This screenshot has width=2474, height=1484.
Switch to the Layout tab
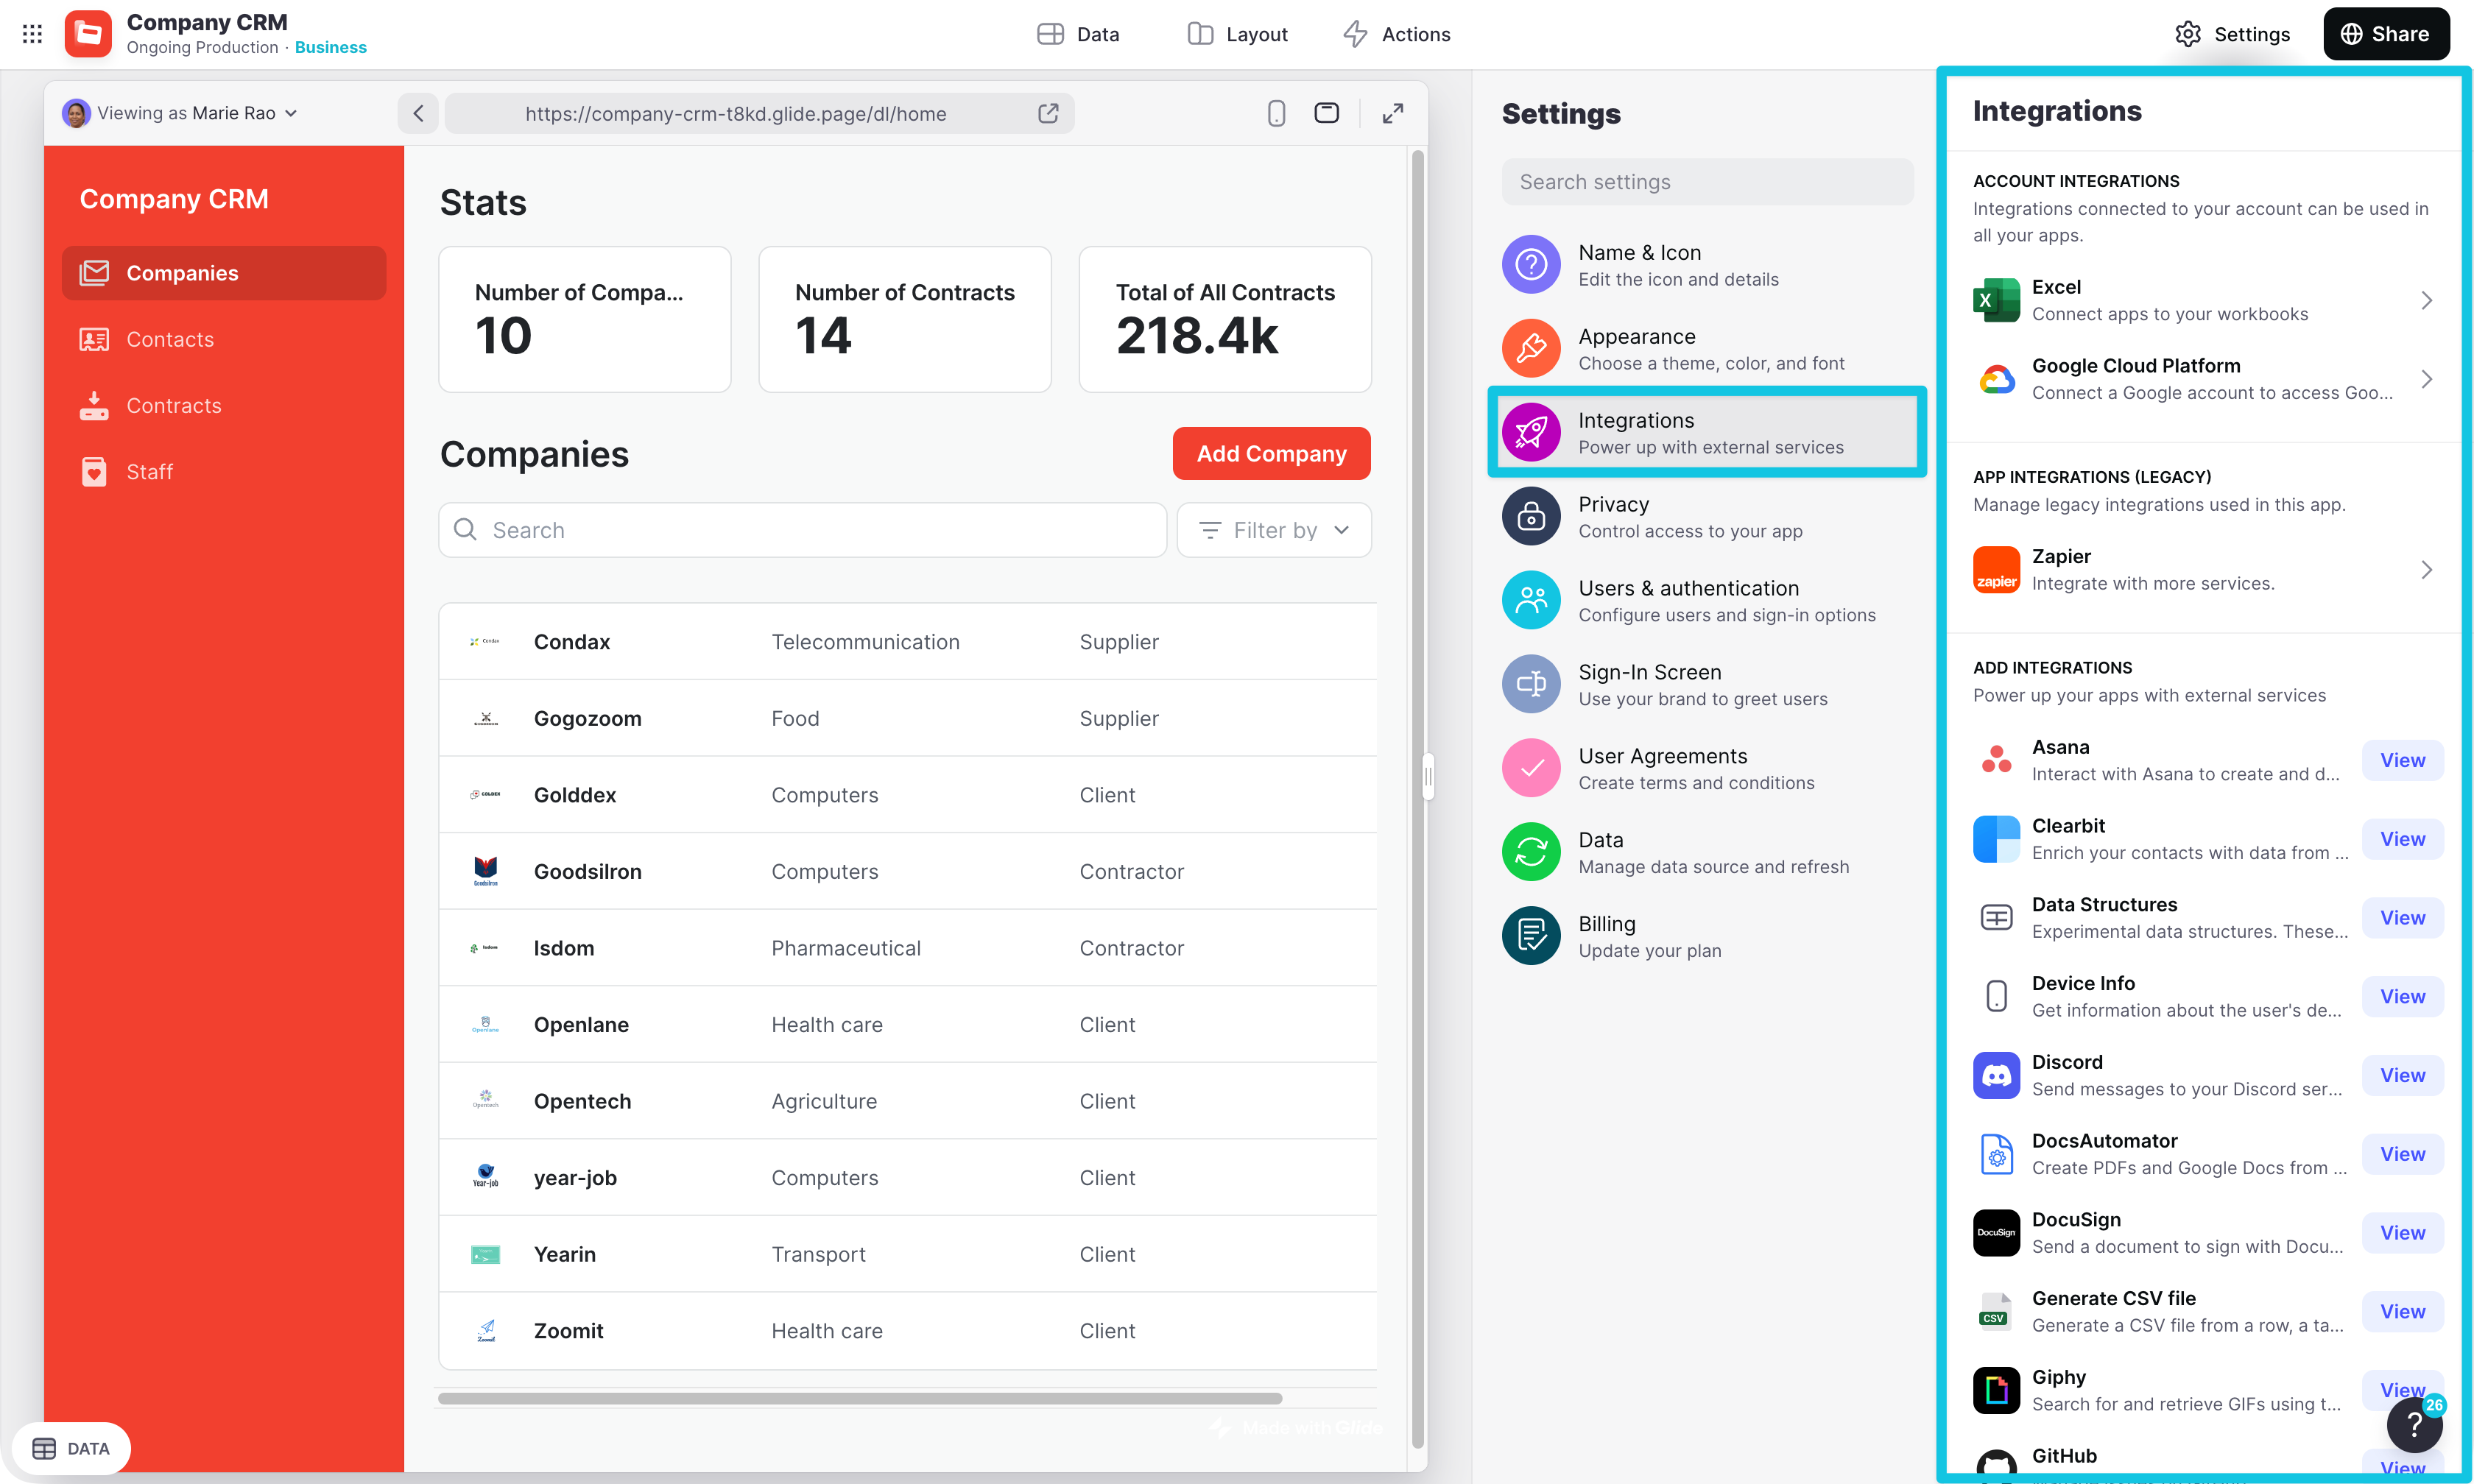[1237, 34]
